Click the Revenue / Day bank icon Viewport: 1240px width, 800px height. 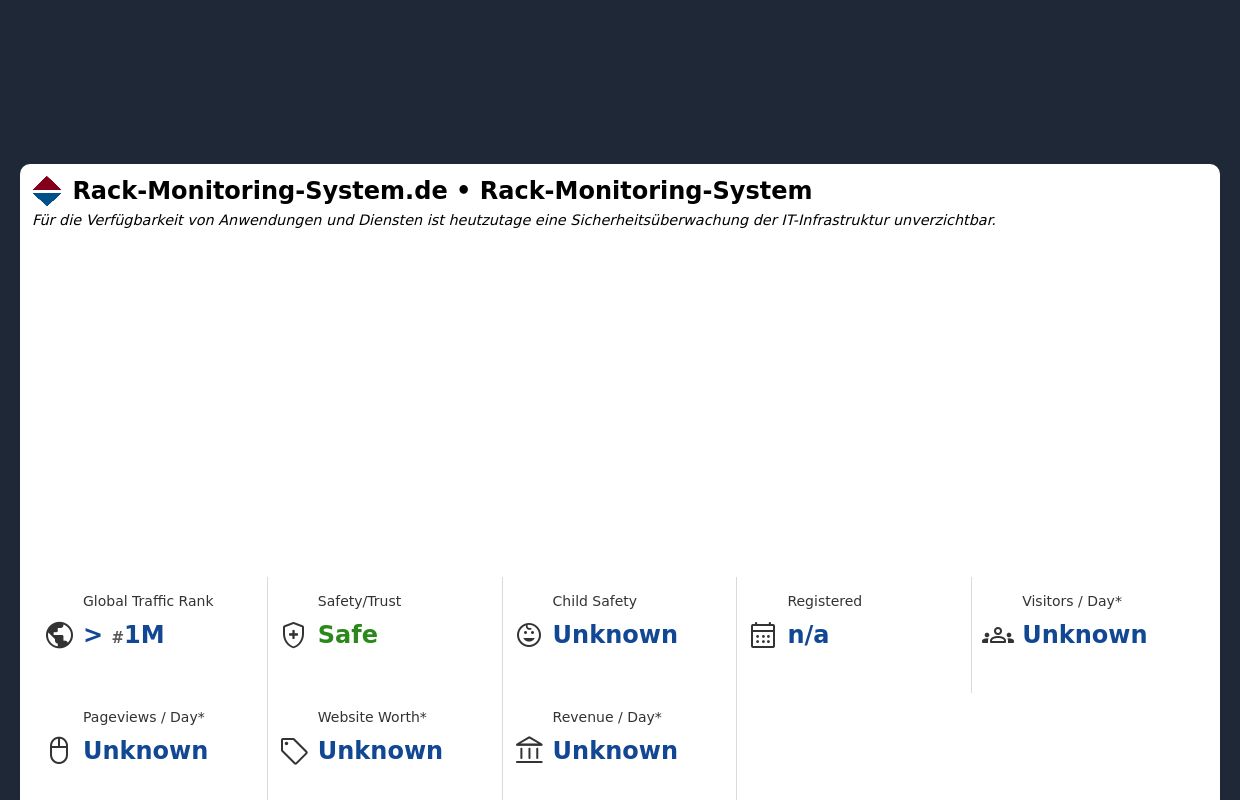[x=529, y=750]
